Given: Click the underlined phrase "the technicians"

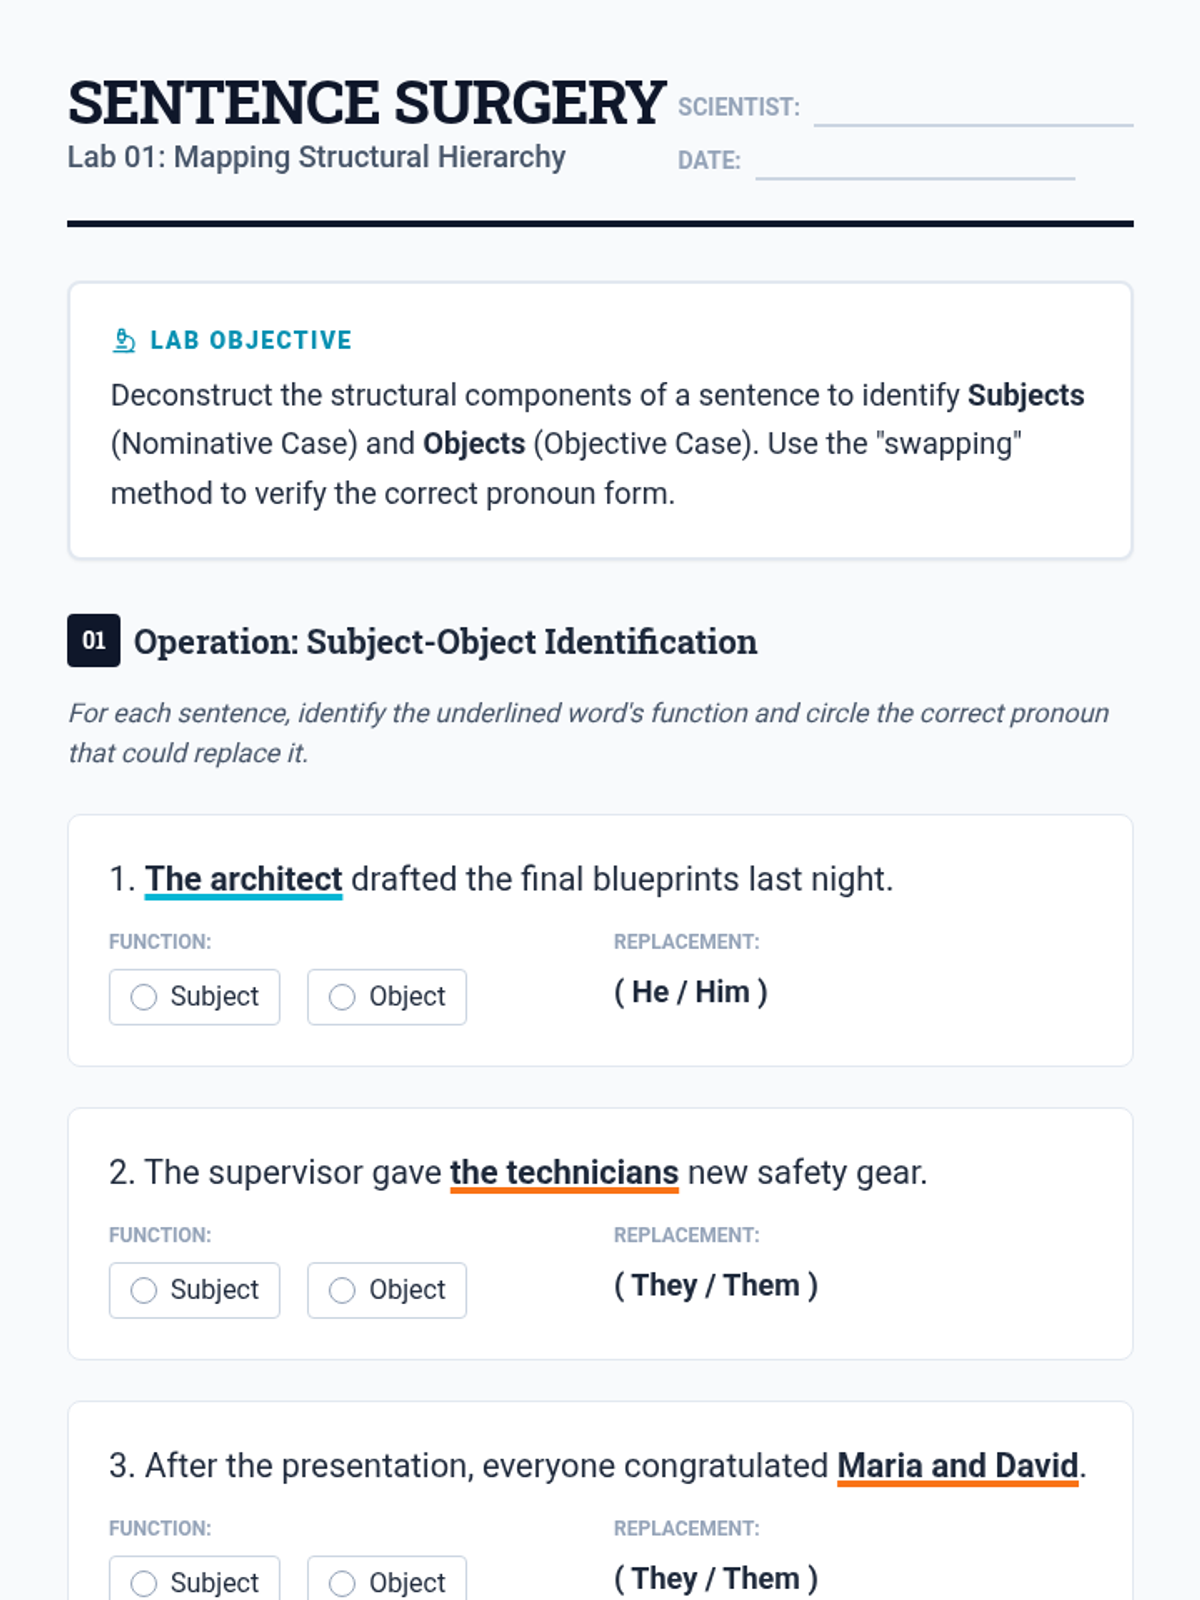Looking at the screenshot, I should (x=564, y=1173).
